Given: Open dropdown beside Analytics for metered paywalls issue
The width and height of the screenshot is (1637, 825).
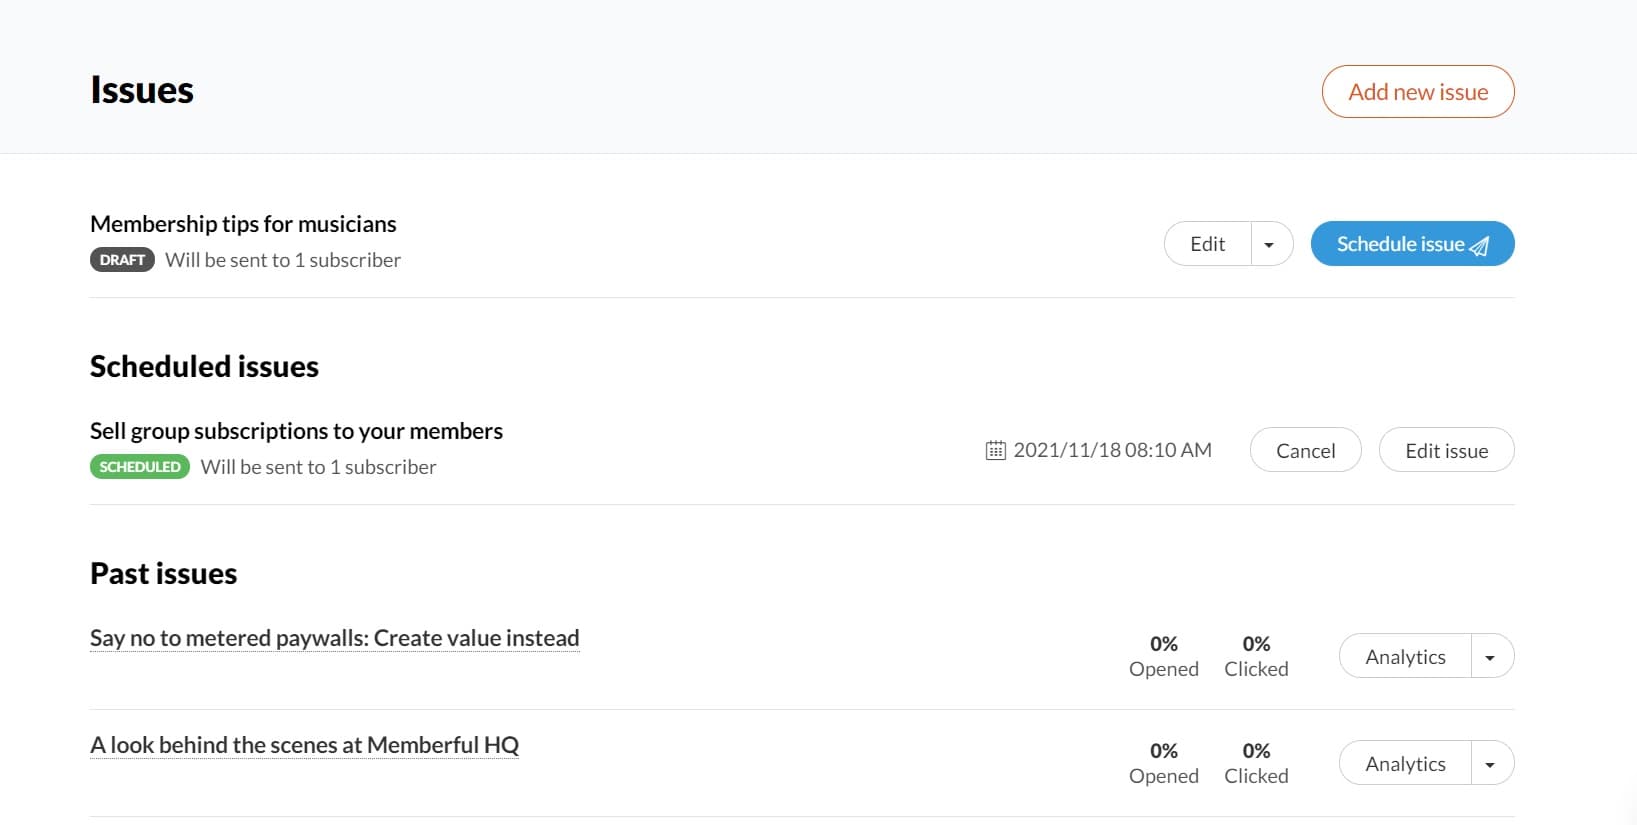Looking at the screenshot, I should pyautogui.click(x=1490, y=657).
